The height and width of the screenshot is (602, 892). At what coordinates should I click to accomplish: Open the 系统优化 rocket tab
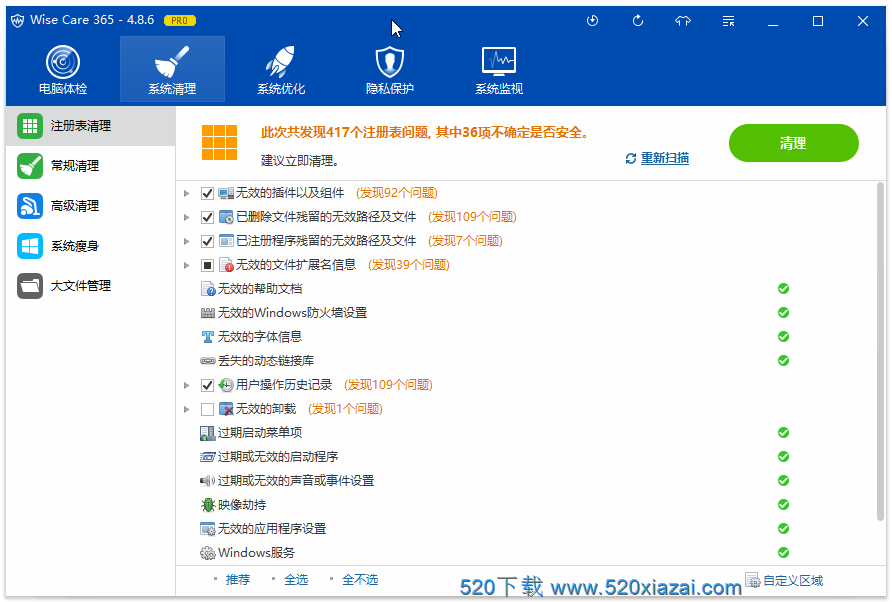point(280,70)
